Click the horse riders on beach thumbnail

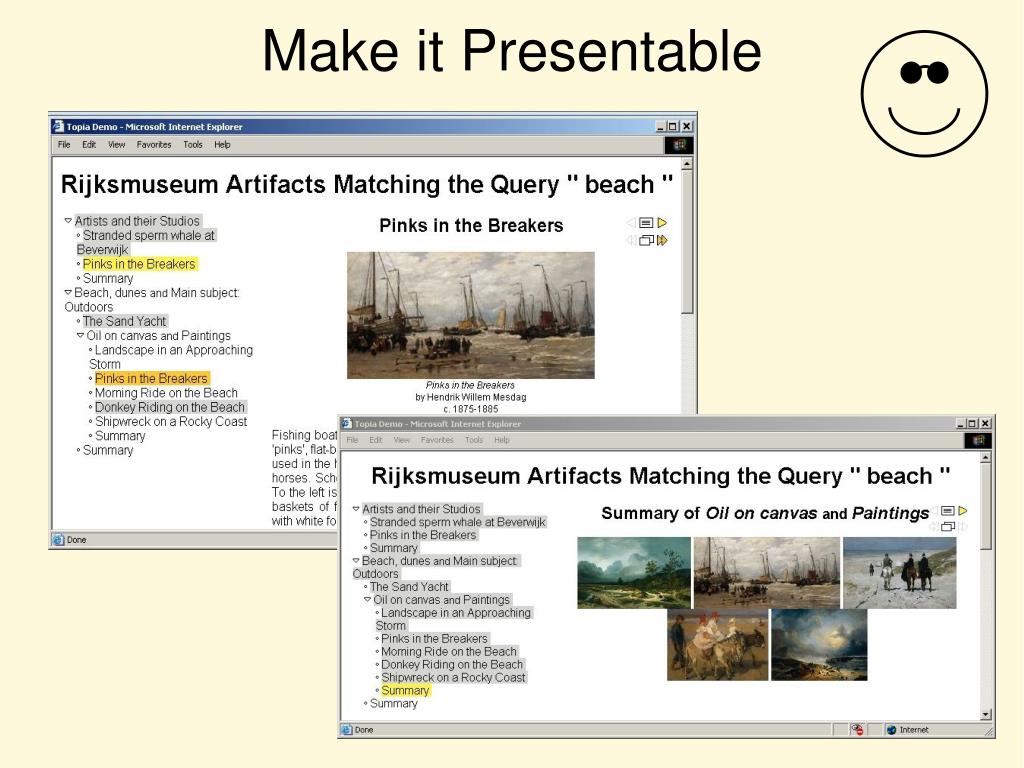pos(900,573)
